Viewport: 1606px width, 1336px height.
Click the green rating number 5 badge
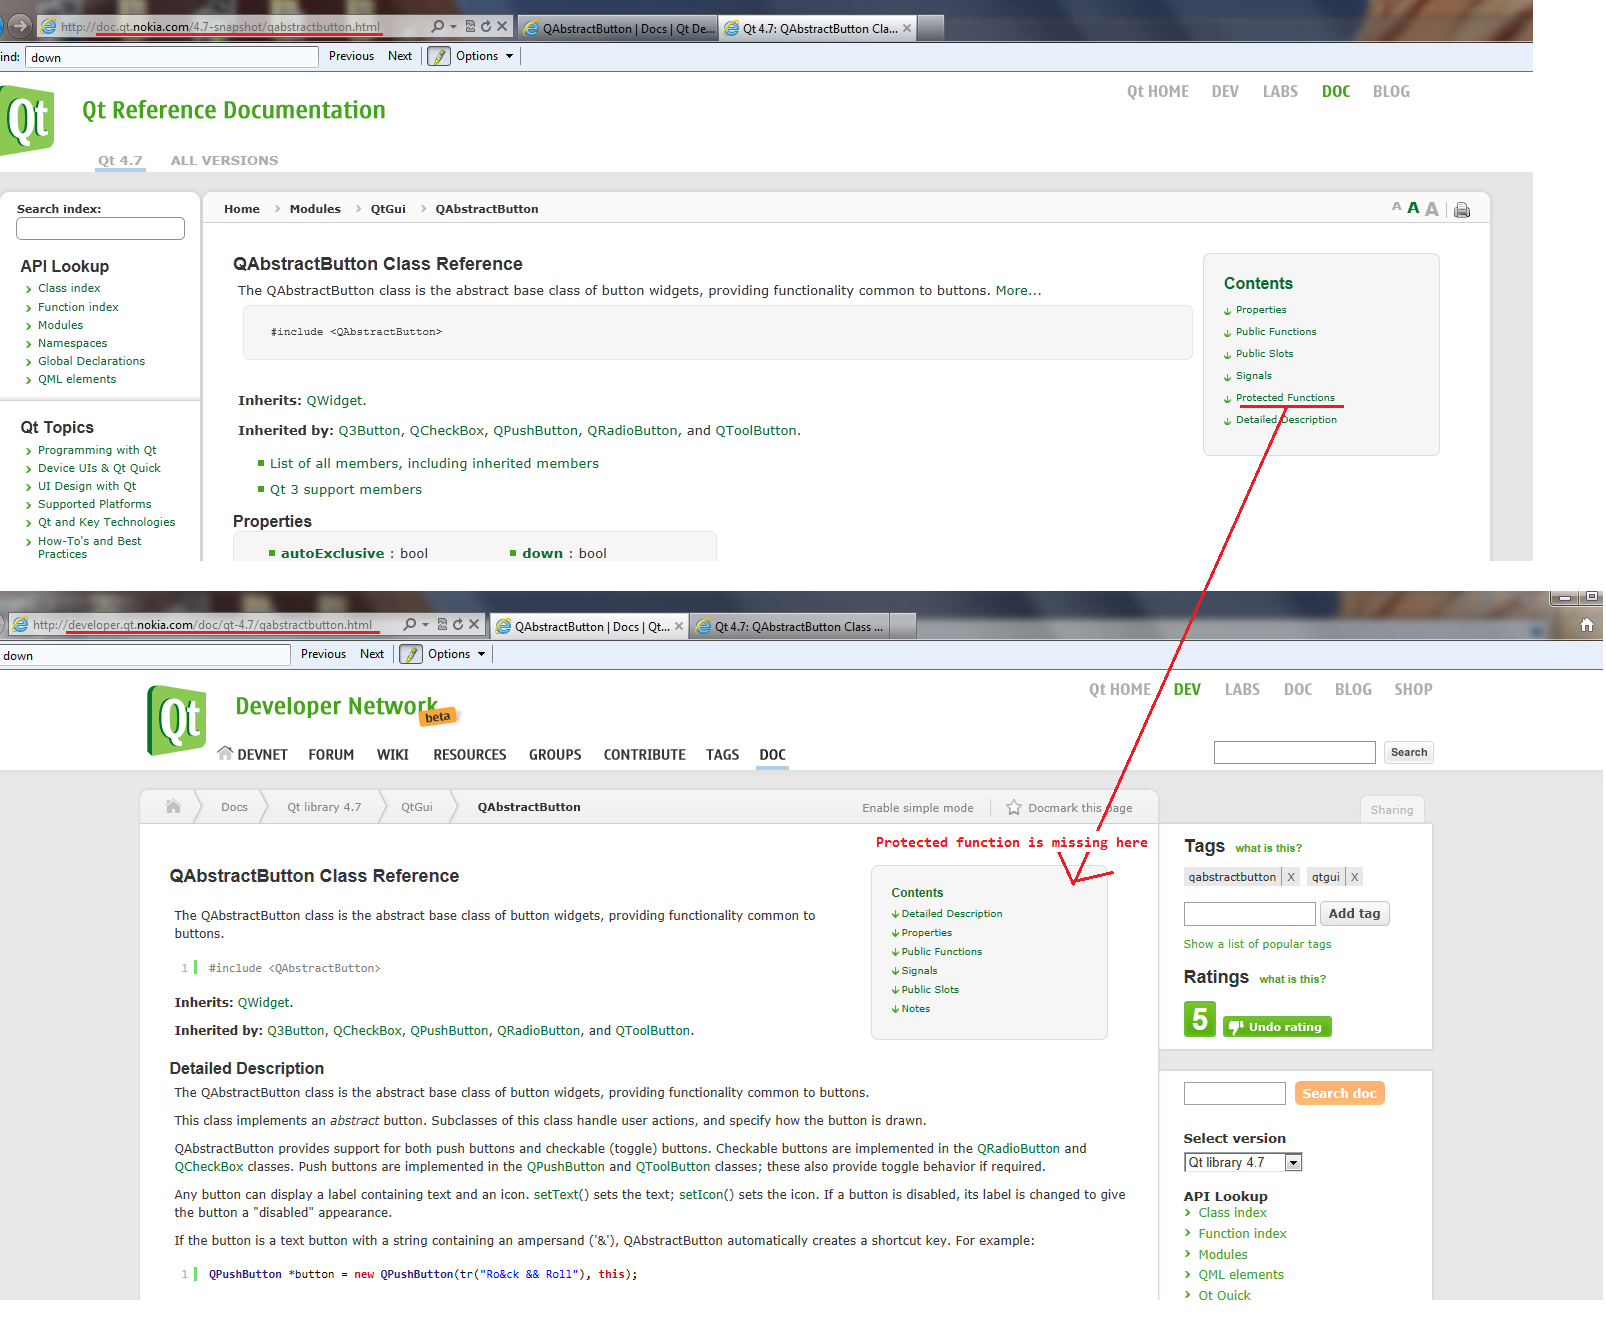coord(1200,1019)
